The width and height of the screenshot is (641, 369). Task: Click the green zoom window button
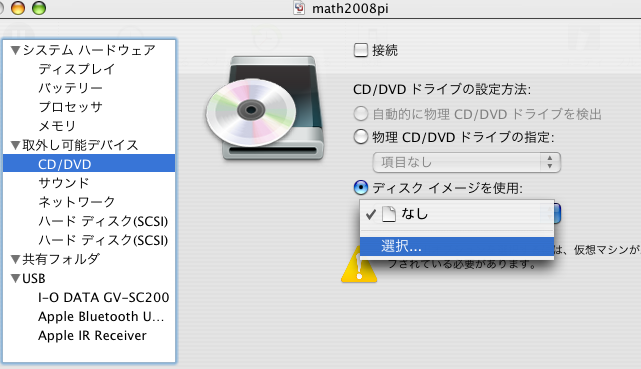point(39,8)
